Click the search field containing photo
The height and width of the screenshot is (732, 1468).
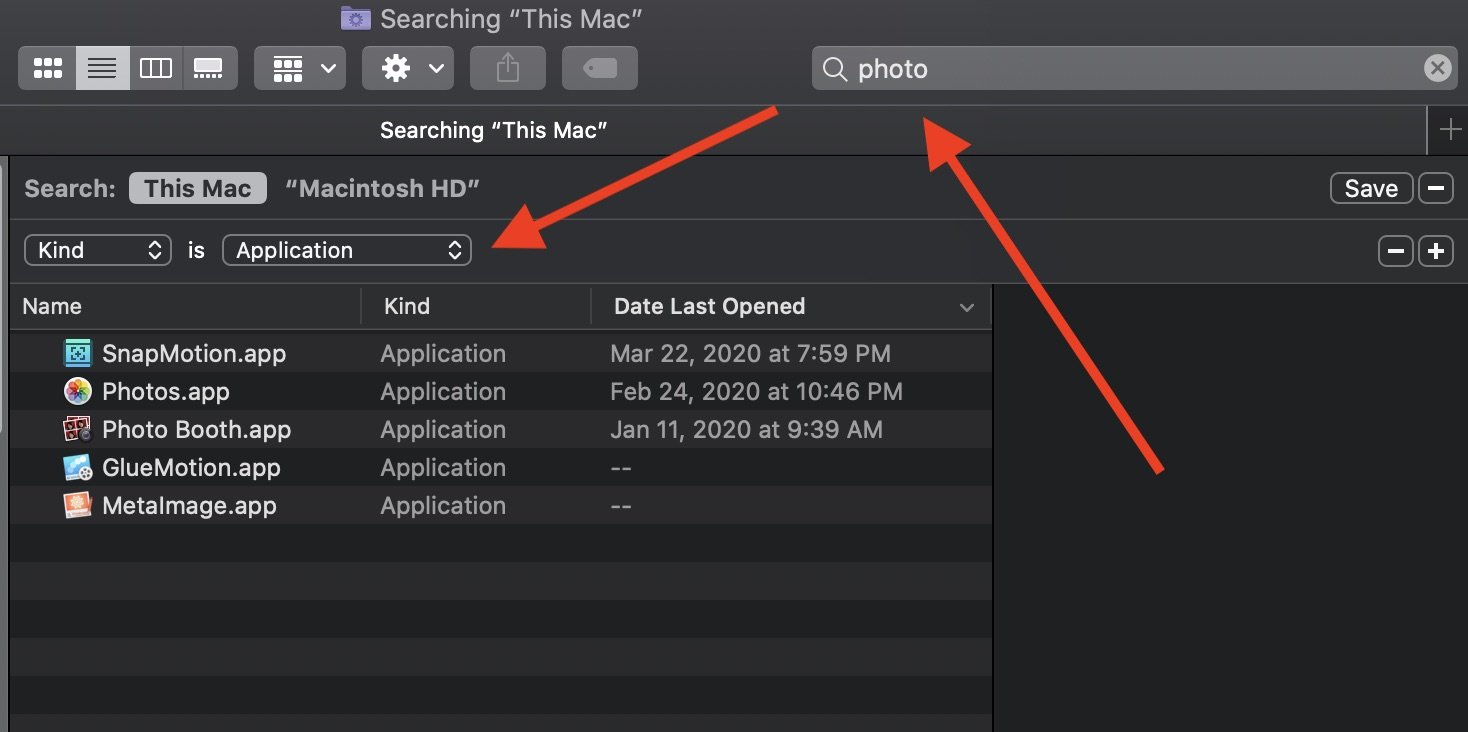click(x=1134, y=69)
